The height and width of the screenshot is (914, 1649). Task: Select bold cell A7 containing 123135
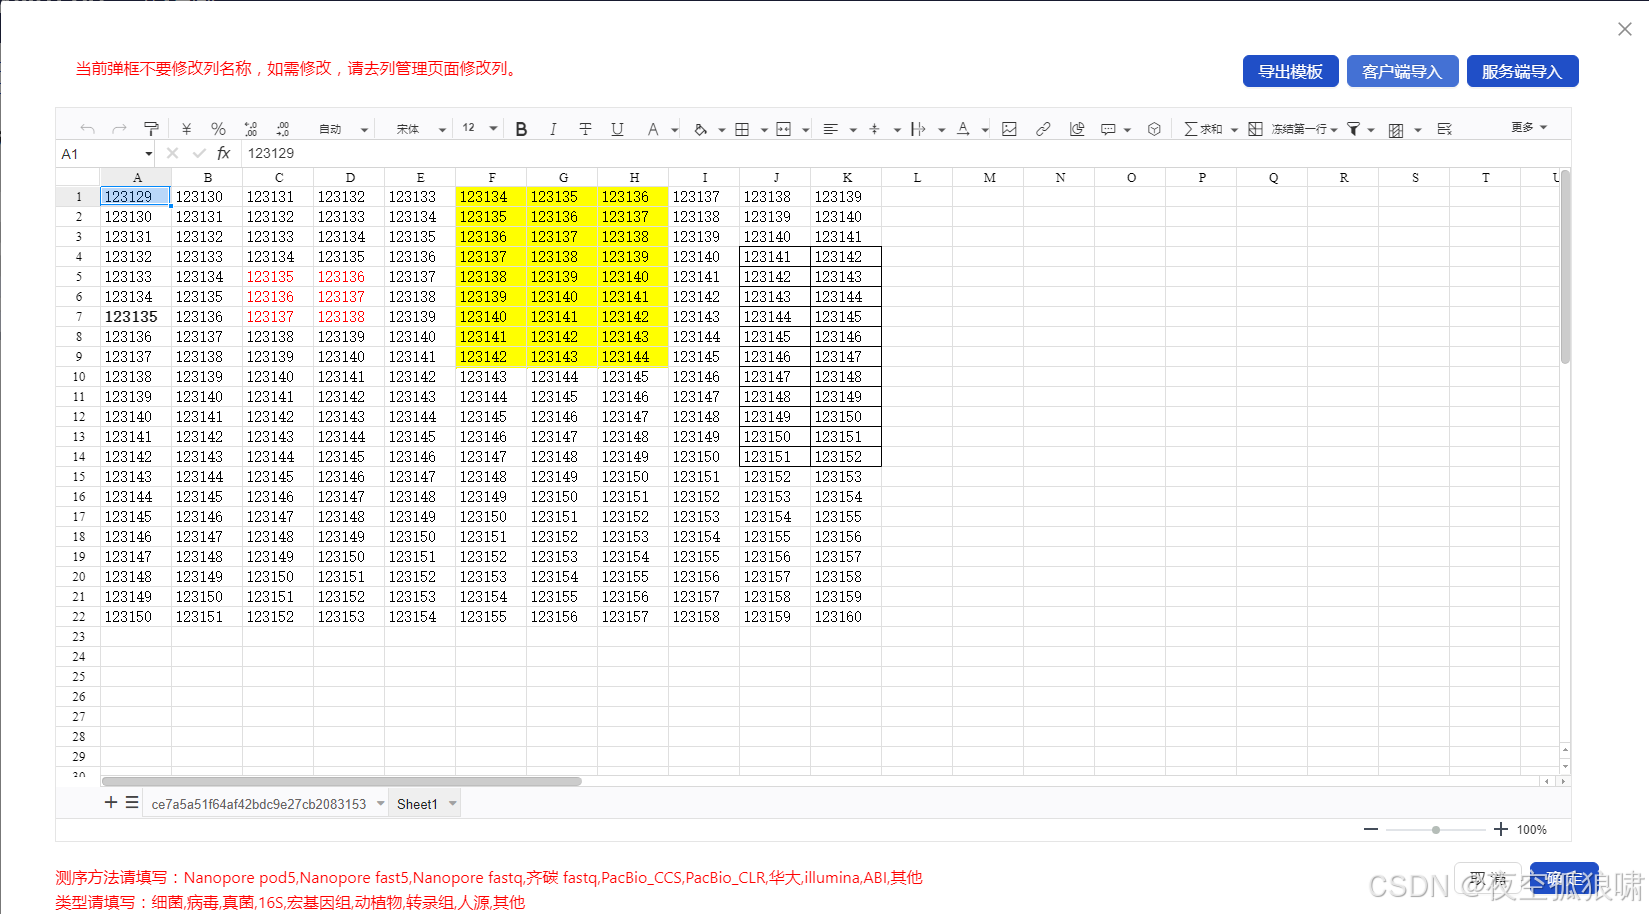click(135, 317)
